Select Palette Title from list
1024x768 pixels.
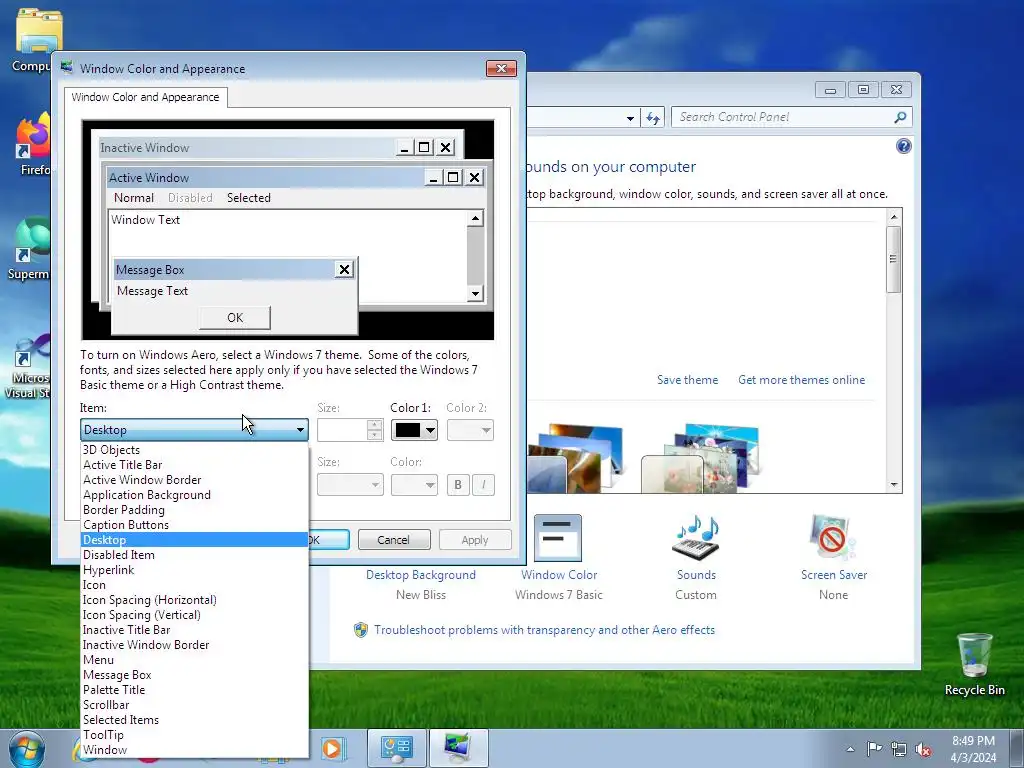click(x=194, y=690)
